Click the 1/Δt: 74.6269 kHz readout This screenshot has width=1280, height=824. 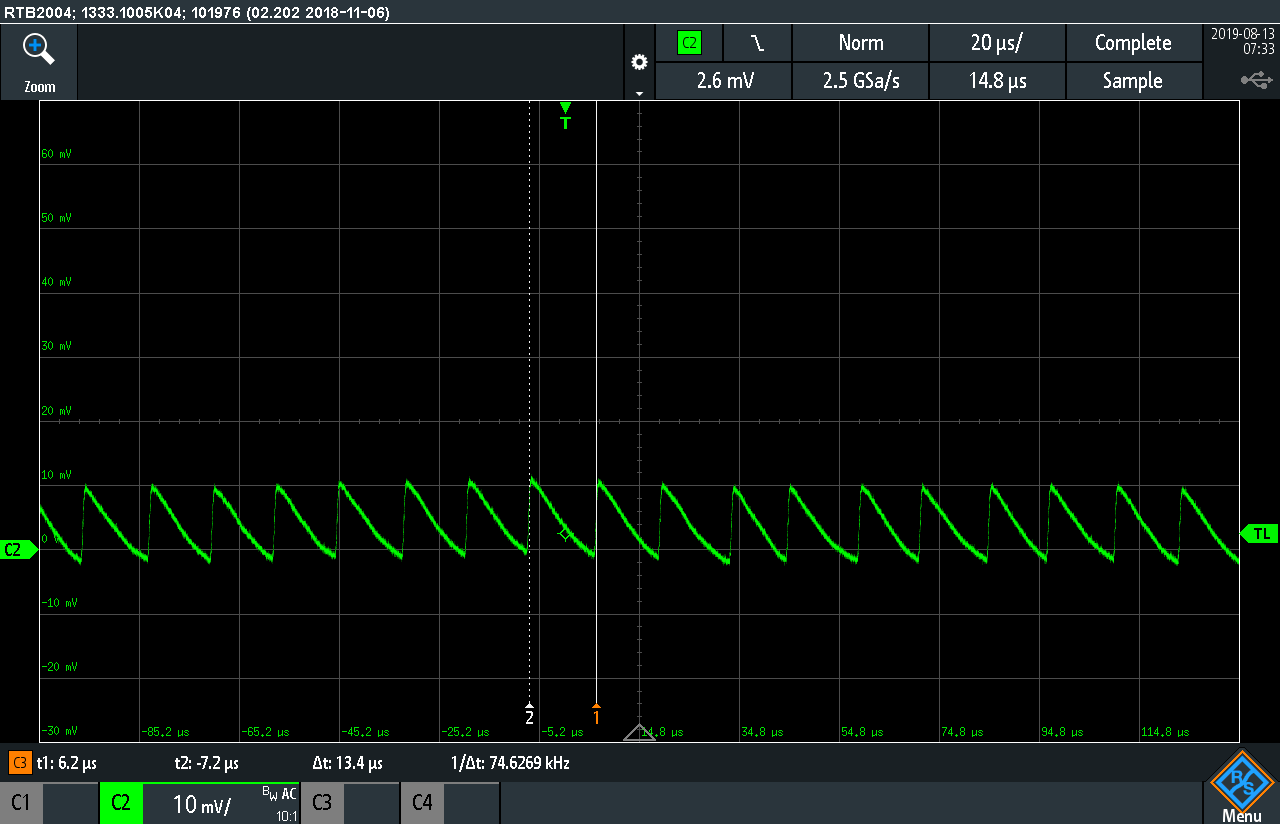pos(510,763)
